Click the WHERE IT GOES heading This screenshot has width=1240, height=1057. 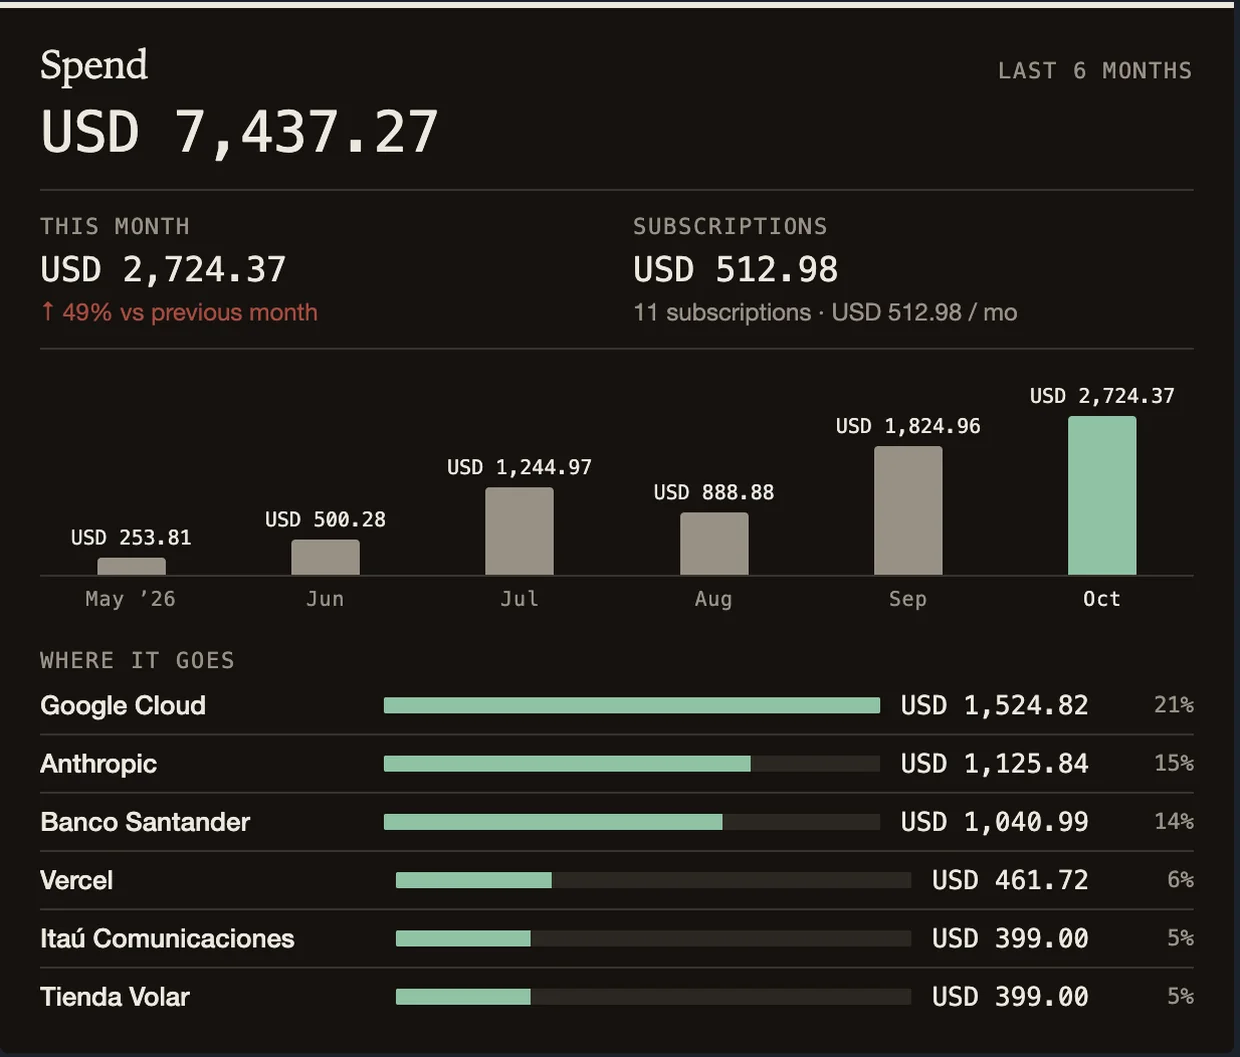click(x=137, y=660)
